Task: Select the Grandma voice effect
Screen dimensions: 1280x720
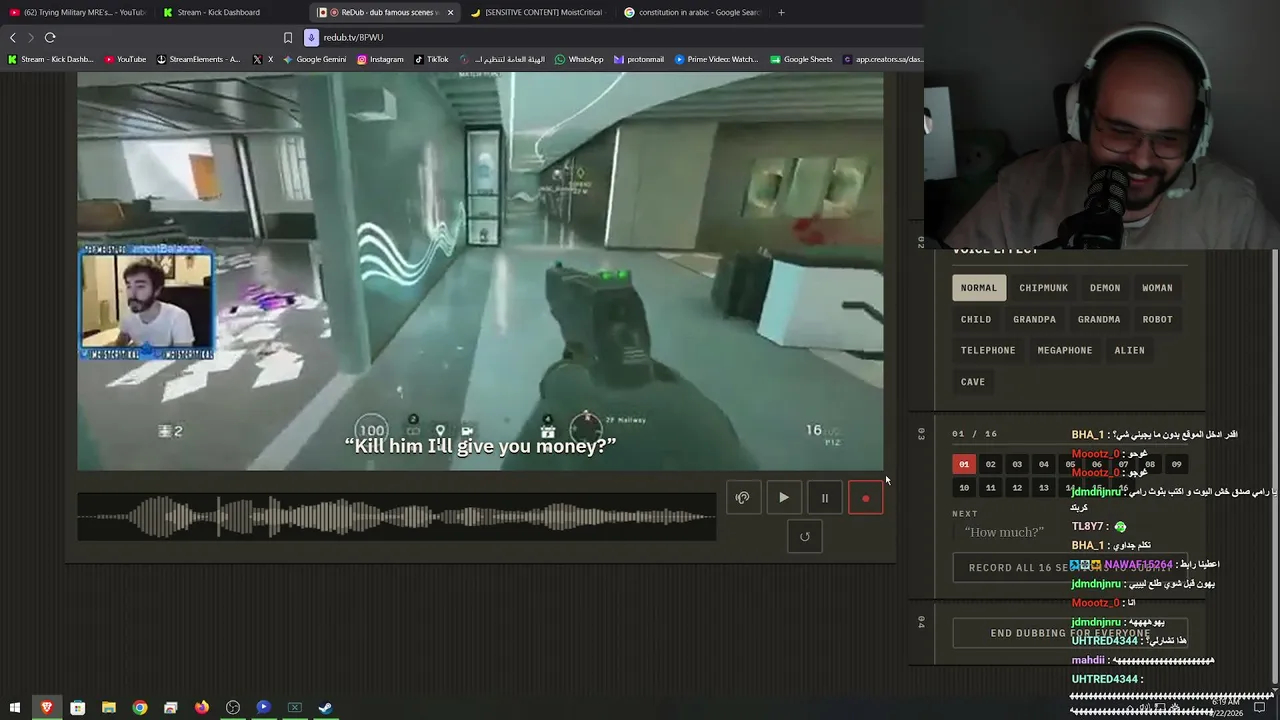Action: pos(1099,319)
